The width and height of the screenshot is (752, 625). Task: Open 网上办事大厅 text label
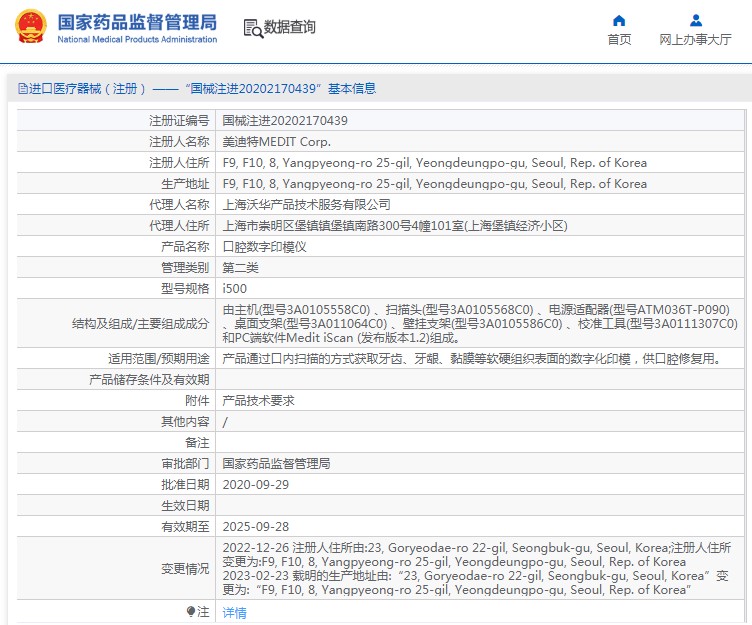tap(695, 40)
